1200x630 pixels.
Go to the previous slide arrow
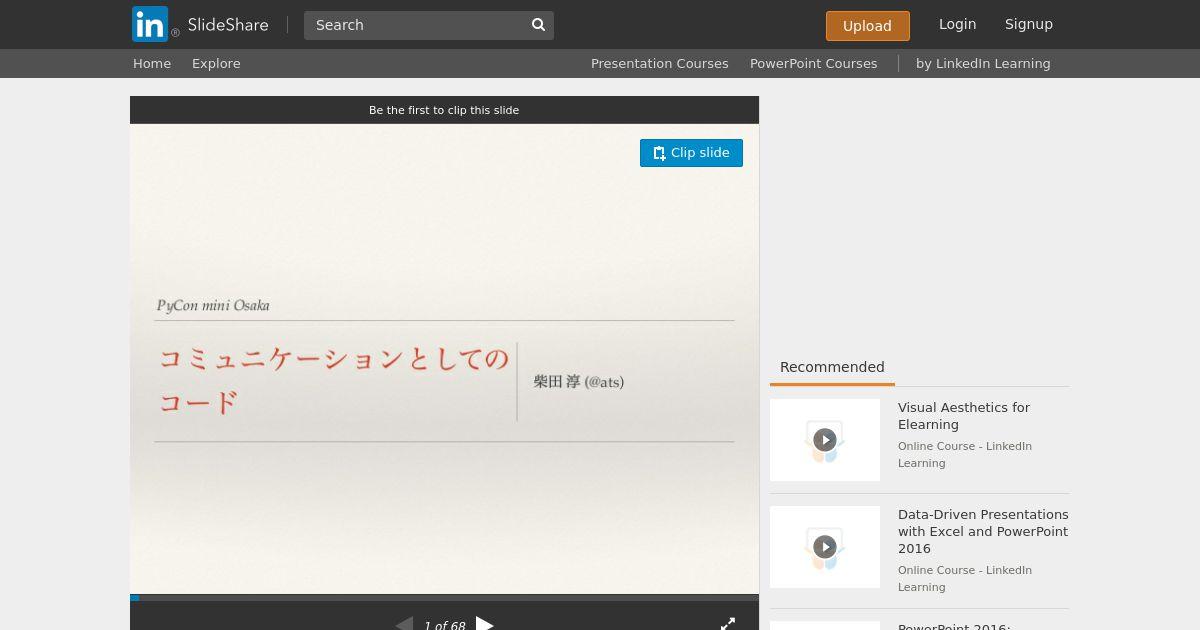point(404,624)
